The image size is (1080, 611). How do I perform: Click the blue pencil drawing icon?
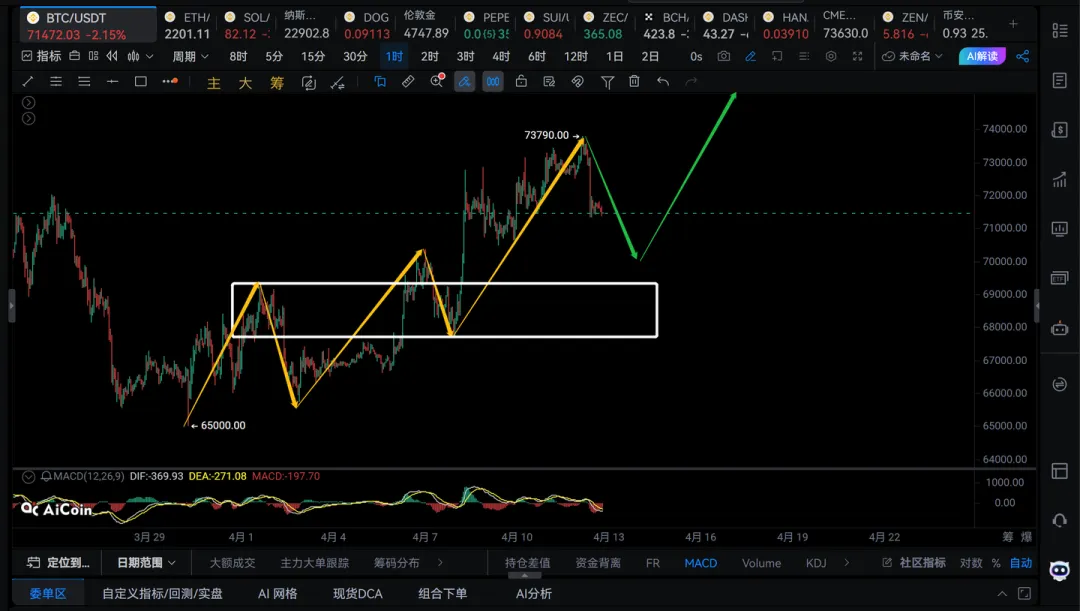(x=751, y=56)
